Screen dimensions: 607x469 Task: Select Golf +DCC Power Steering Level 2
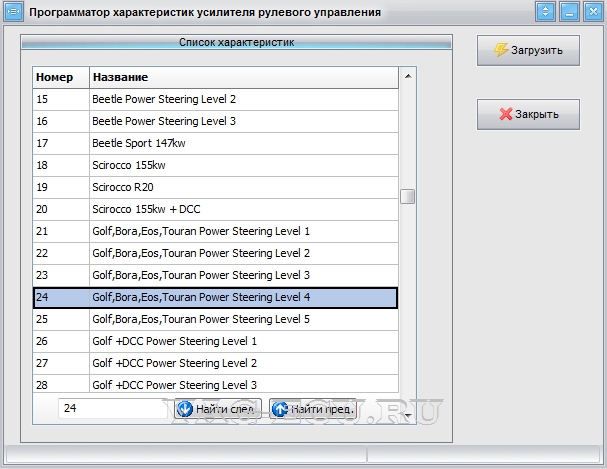tap(216, 364)
